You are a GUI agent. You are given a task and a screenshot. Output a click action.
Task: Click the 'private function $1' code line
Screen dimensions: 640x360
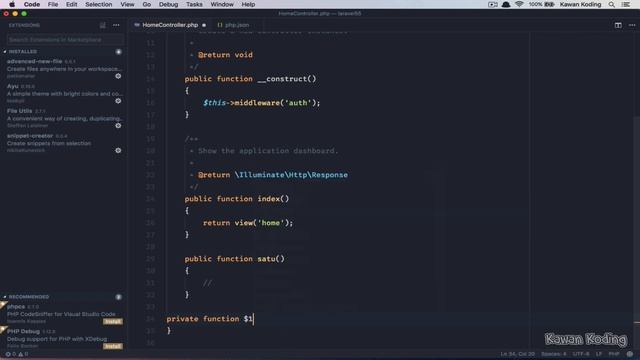[210, 319]
